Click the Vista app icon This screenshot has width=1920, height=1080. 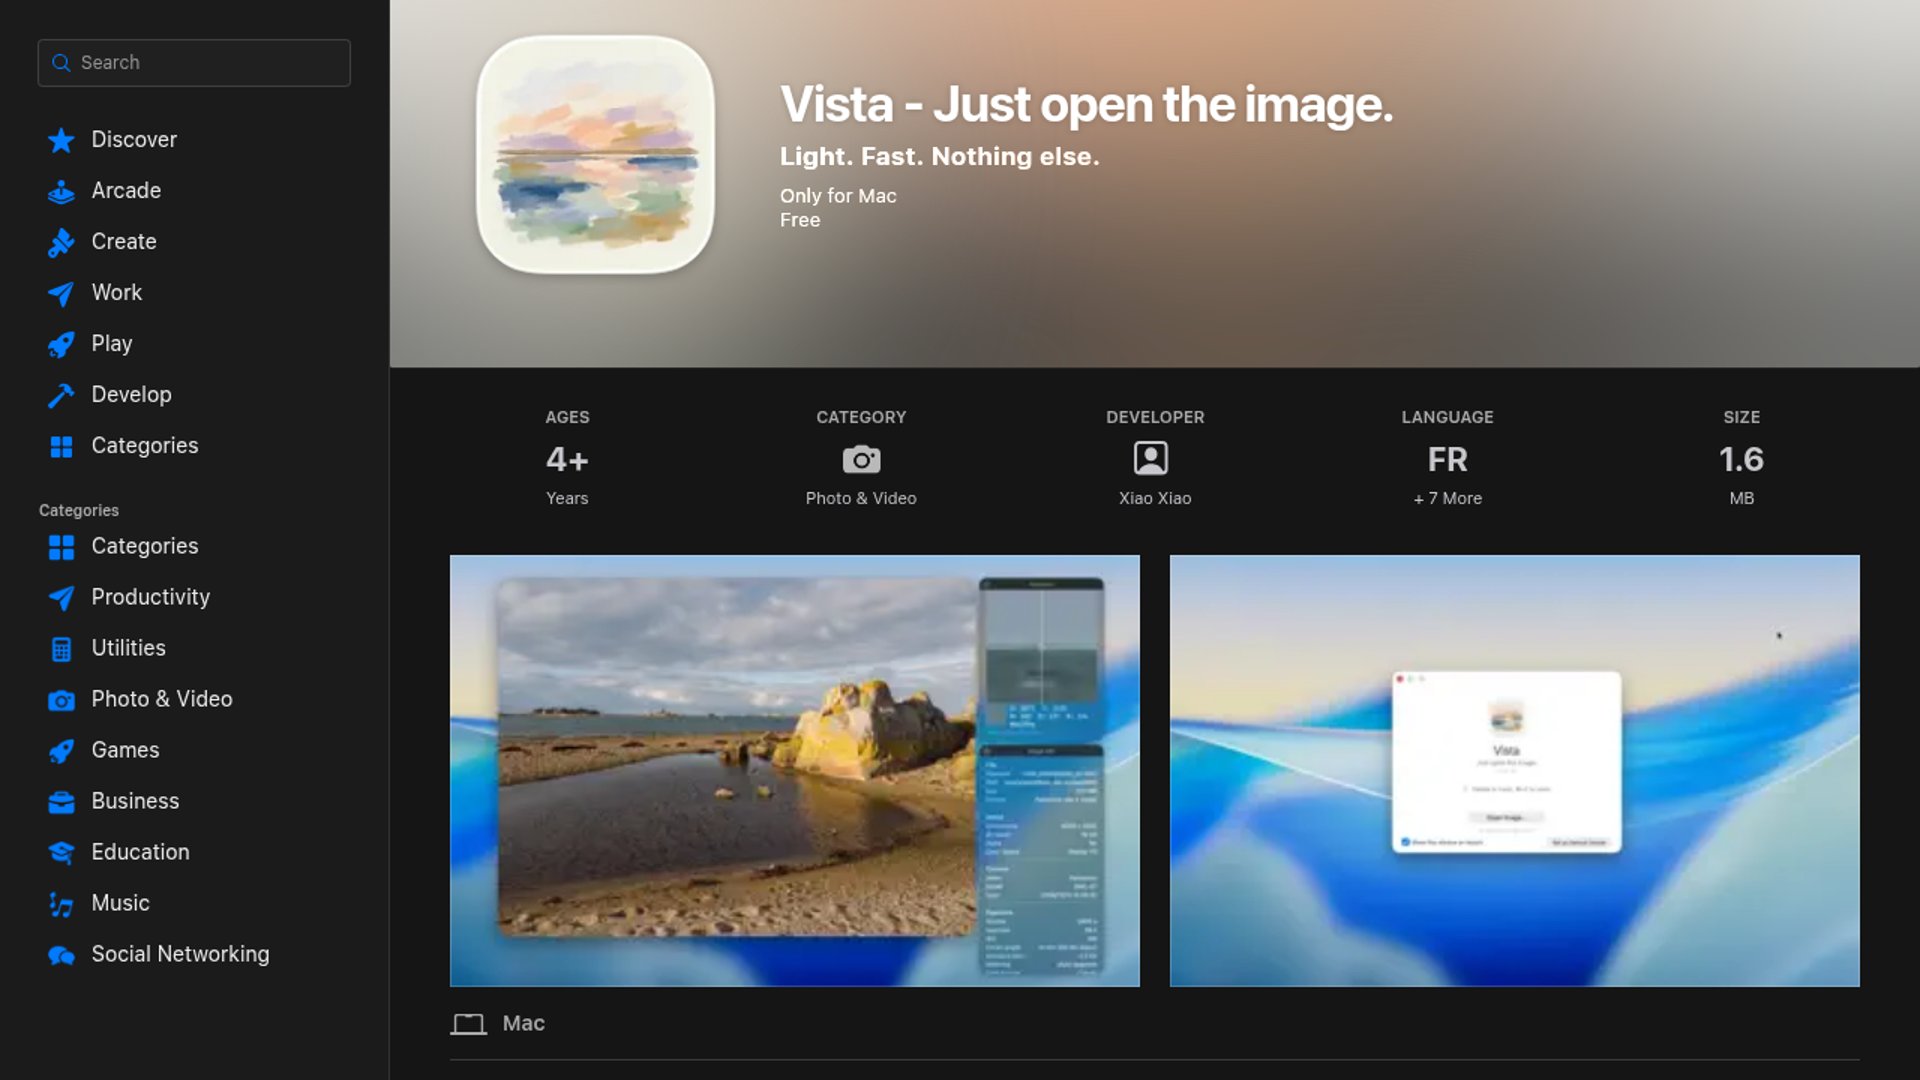coord(596,155)
